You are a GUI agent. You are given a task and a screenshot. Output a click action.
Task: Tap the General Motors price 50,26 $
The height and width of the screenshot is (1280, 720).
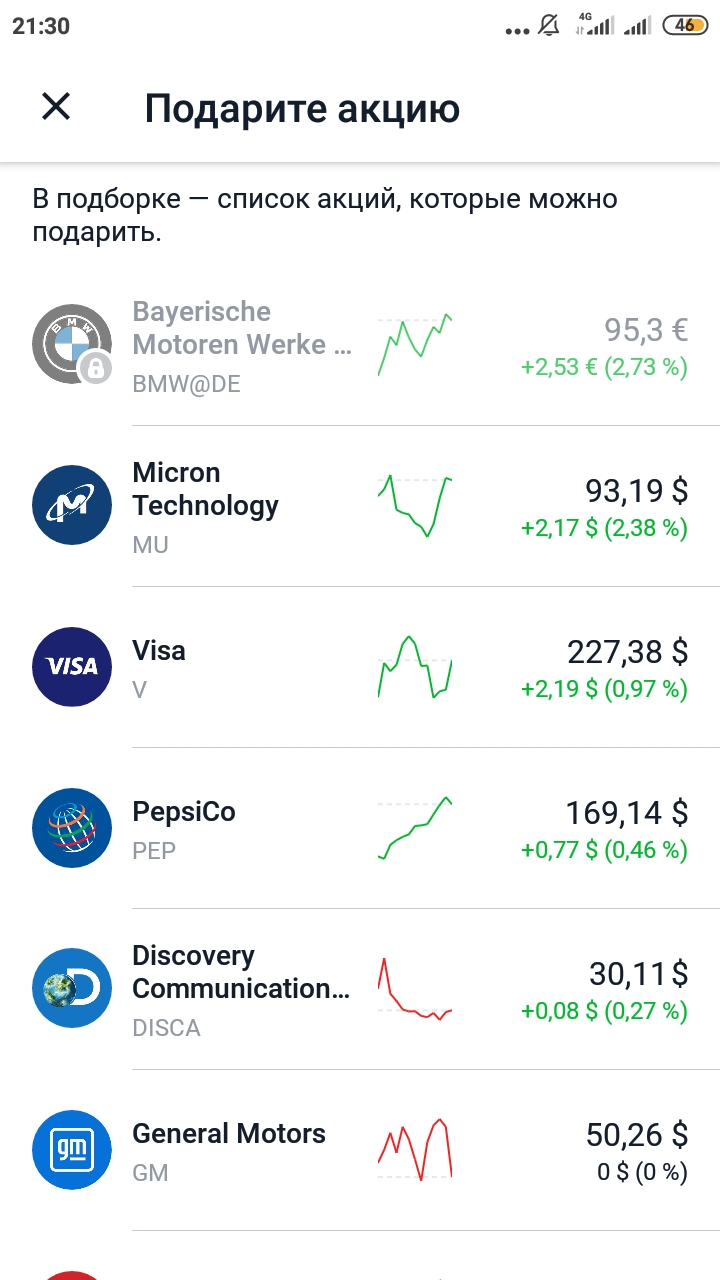coord(636,1134)
